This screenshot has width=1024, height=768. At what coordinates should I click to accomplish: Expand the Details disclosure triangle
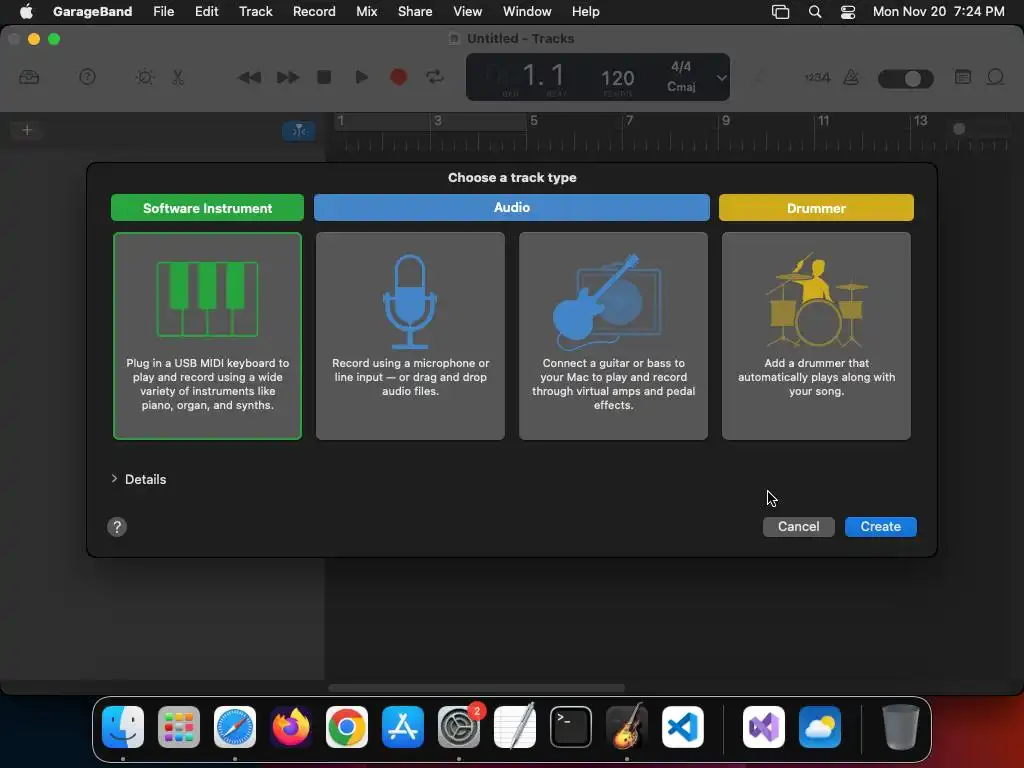[x=114, y=479]
